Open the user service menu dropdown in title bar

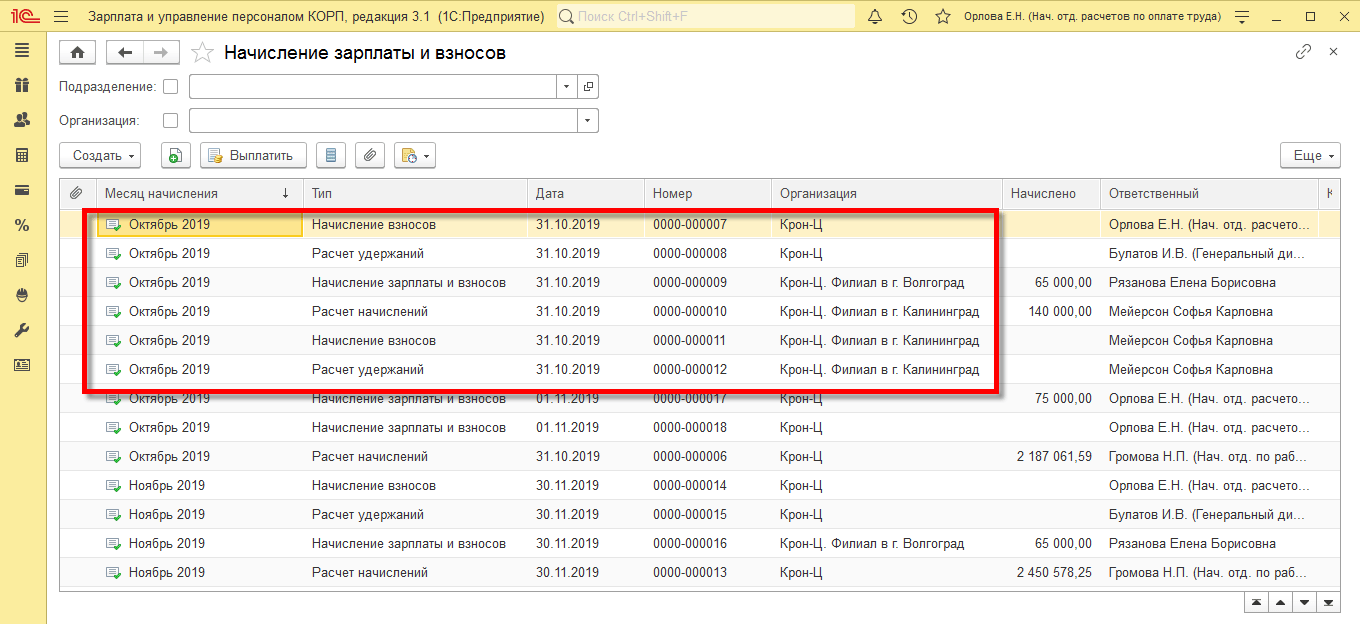click(1243, 17)
